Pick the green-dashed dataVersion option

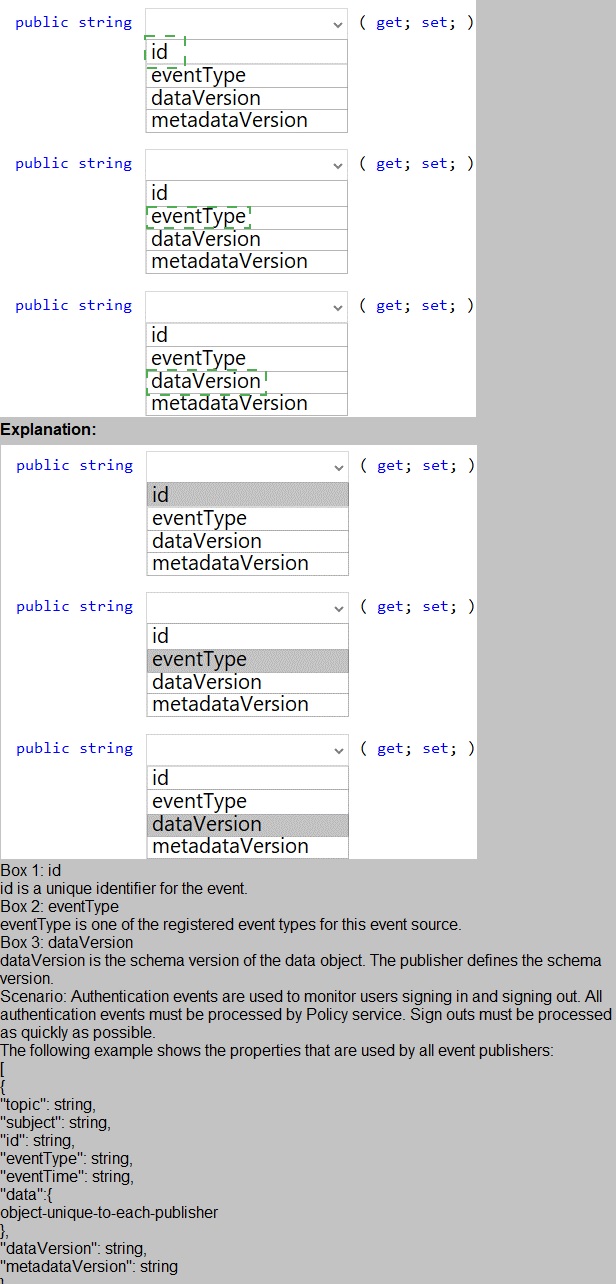point(206,381)
